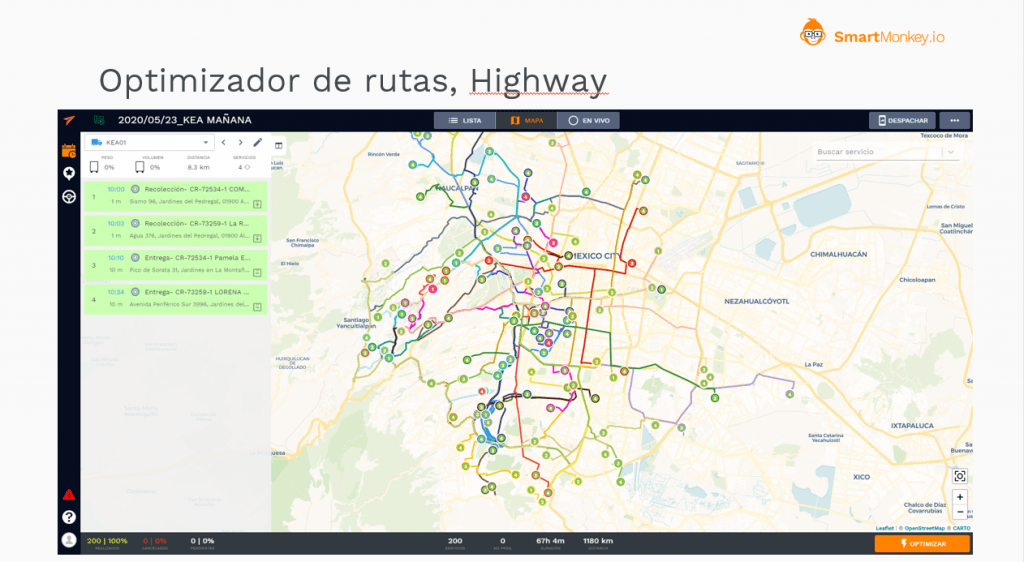The width and height of the screenshot is (1024, 562).
Task: Click the SmartMonkey.io logo
Action: pyautogui.click(x=872, y=33)
